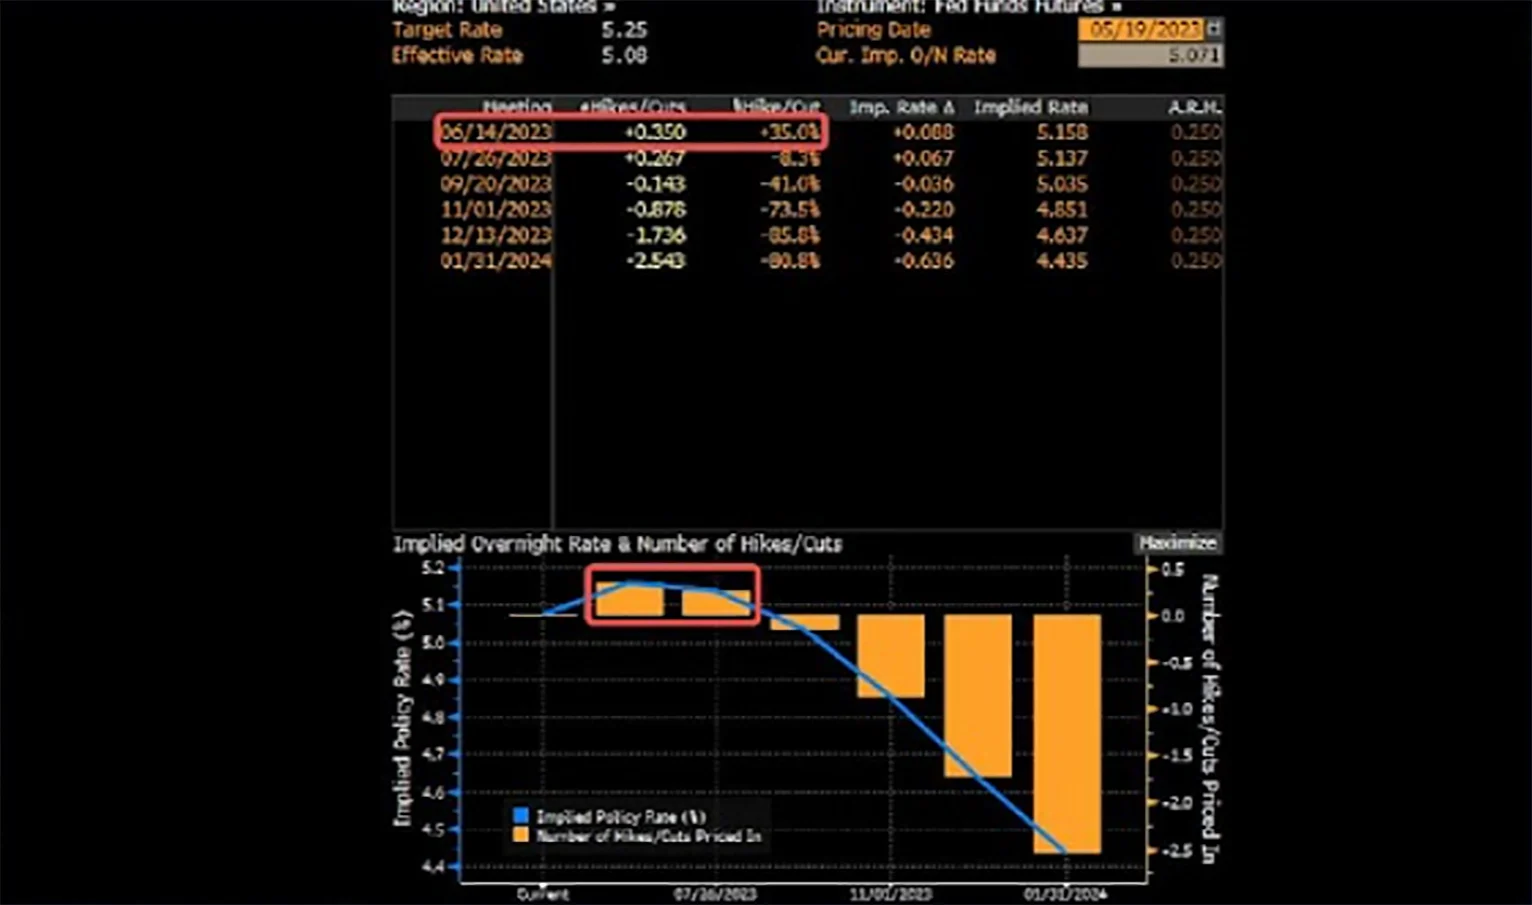Image resolution: width=1532 pixels, height=905 pixels.
Task: Click the 11/01/2023 x-axis label on chart
Action: (x=890, y=893)
